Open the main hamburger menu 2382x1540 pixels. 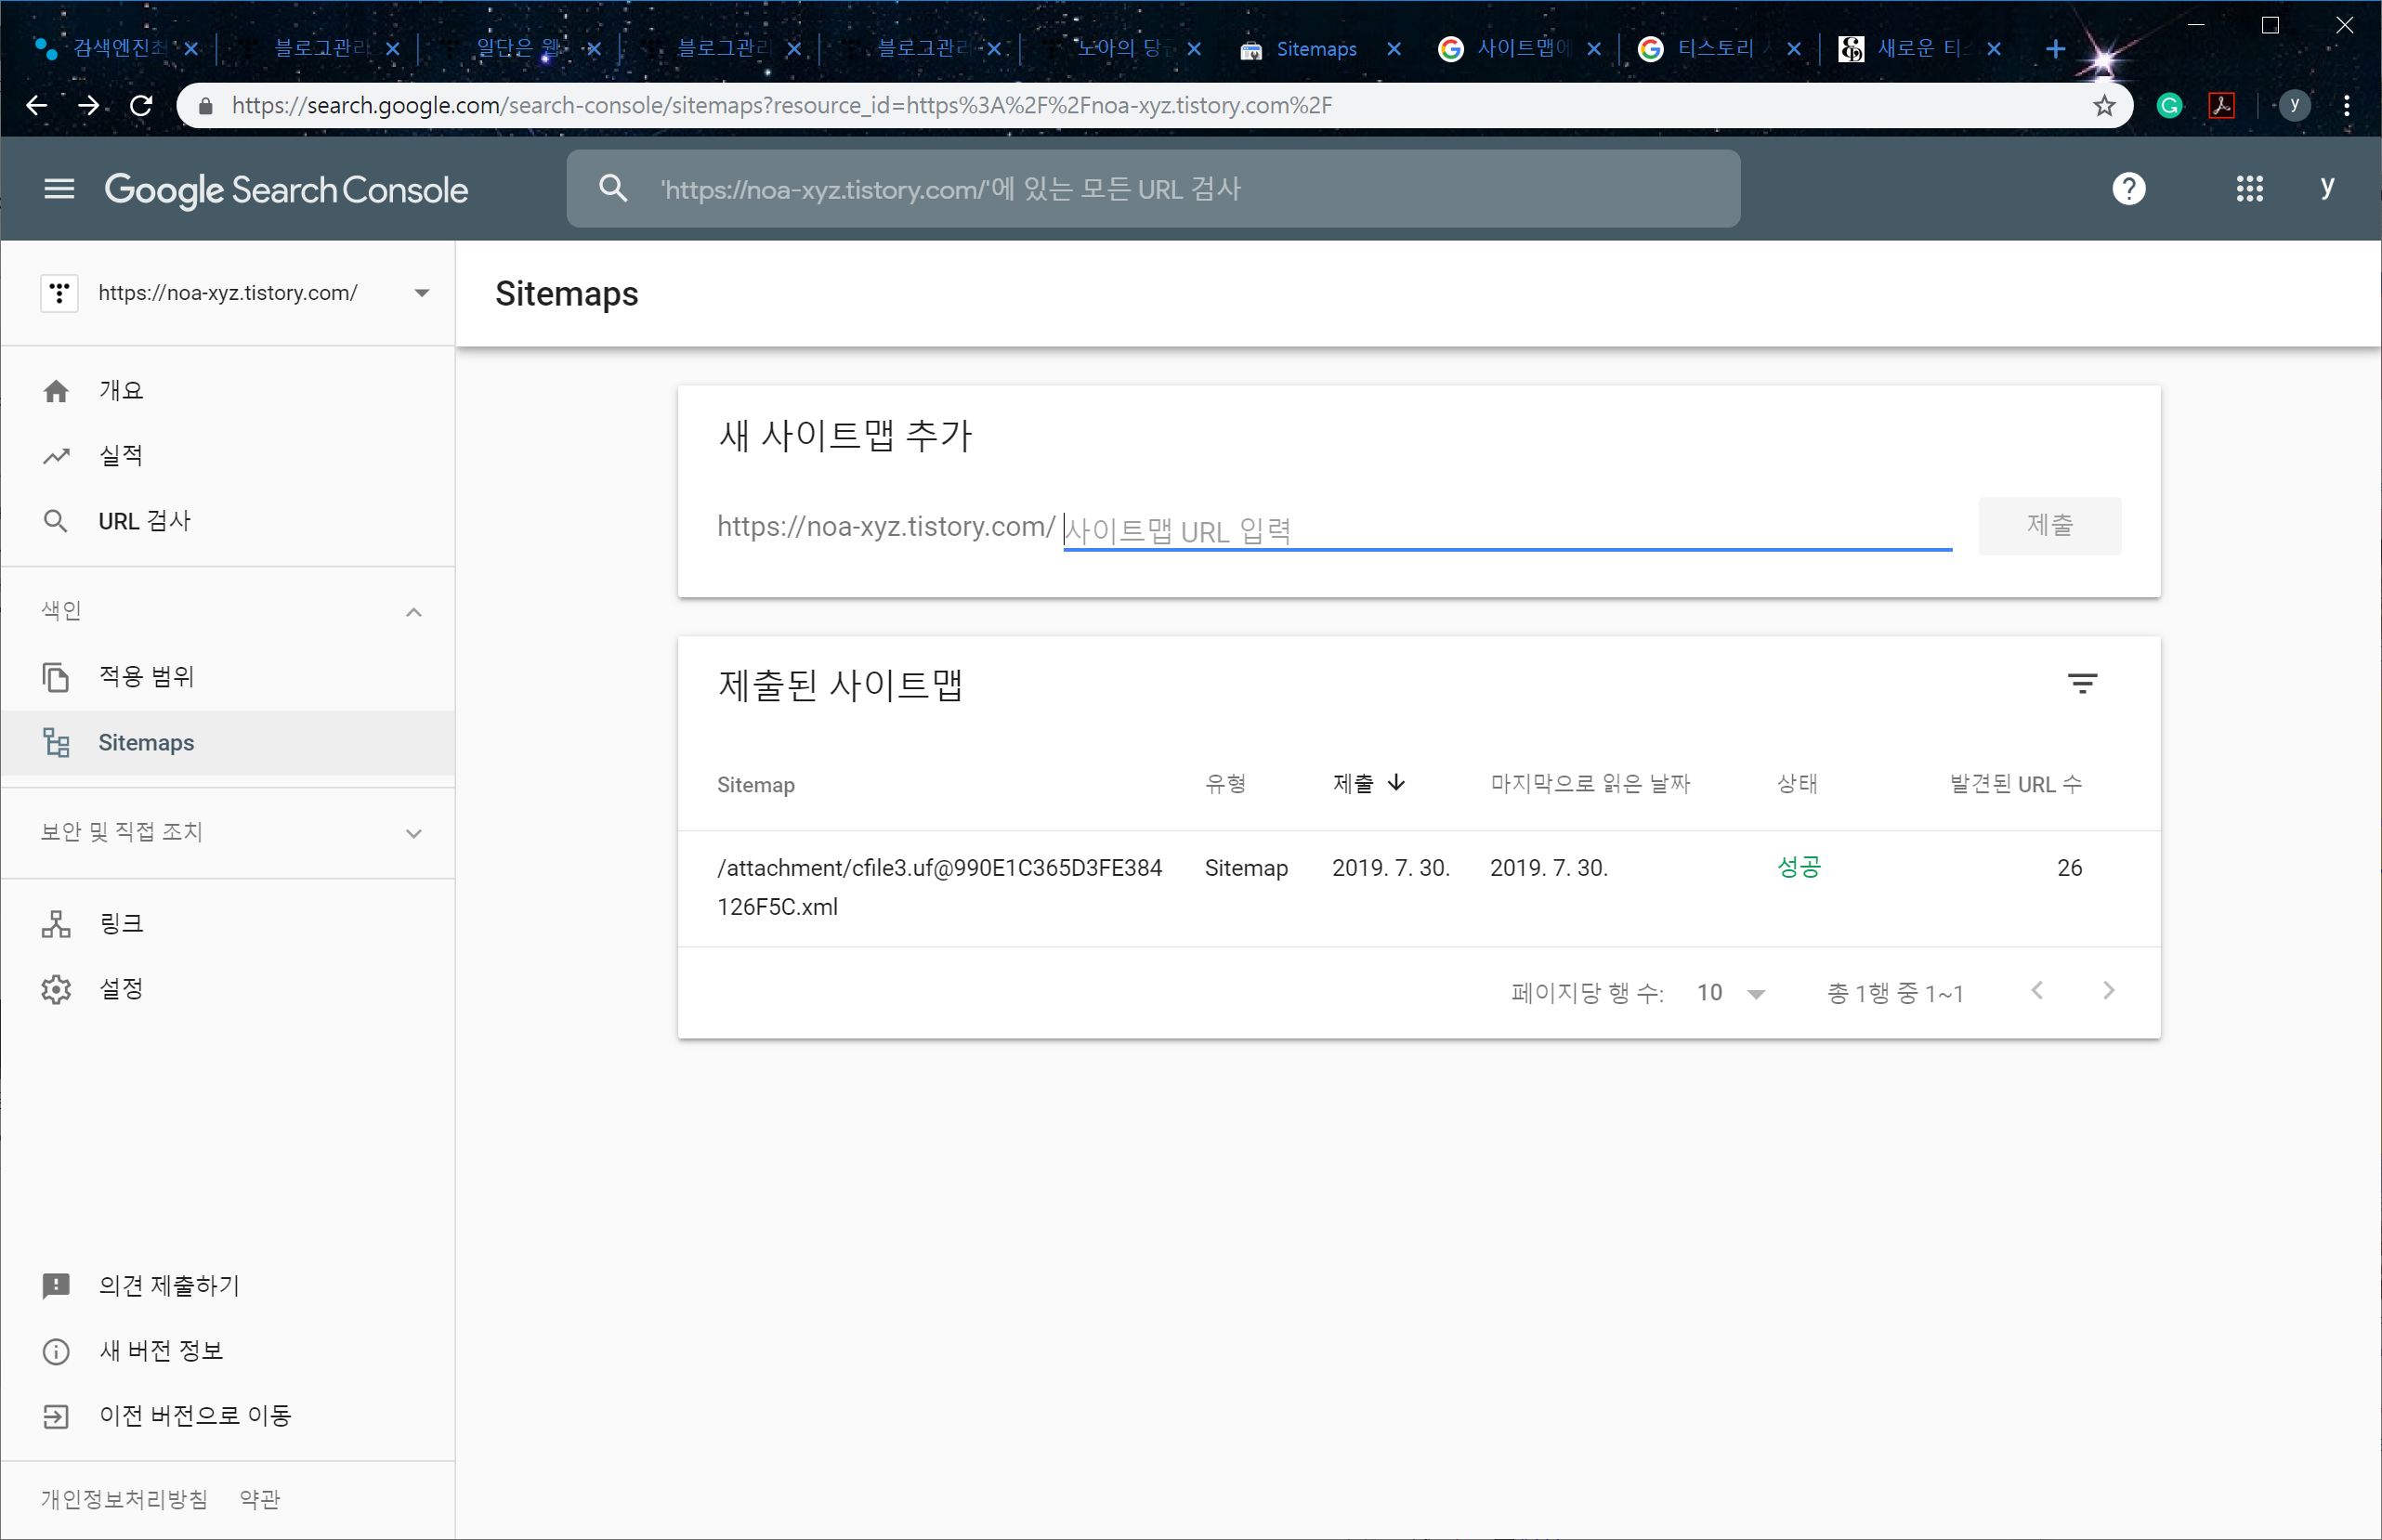coord(59,189)
